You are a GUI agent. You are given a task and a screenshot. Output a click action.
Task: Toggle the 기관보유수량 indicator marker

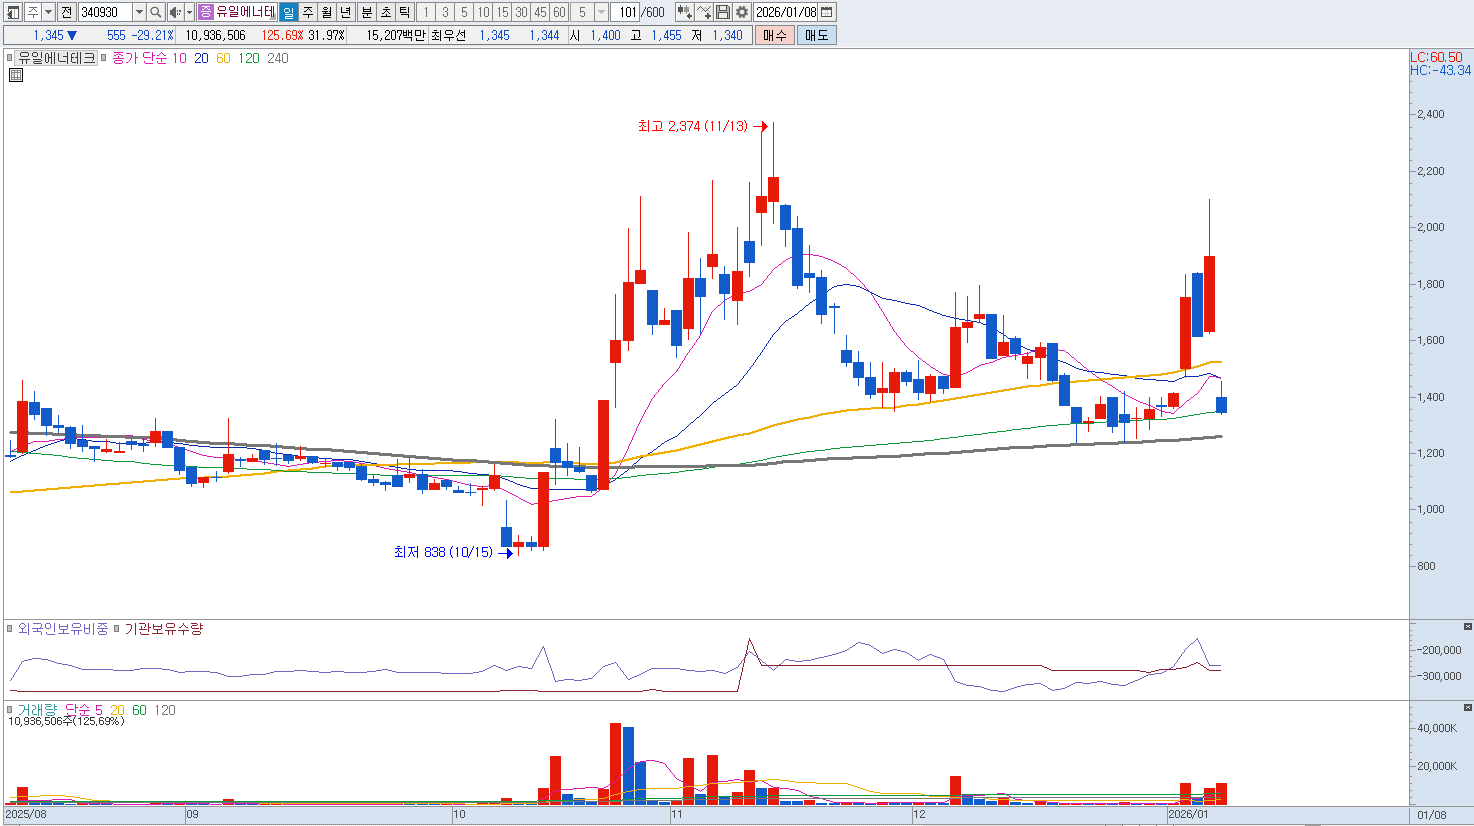point(117,629)
